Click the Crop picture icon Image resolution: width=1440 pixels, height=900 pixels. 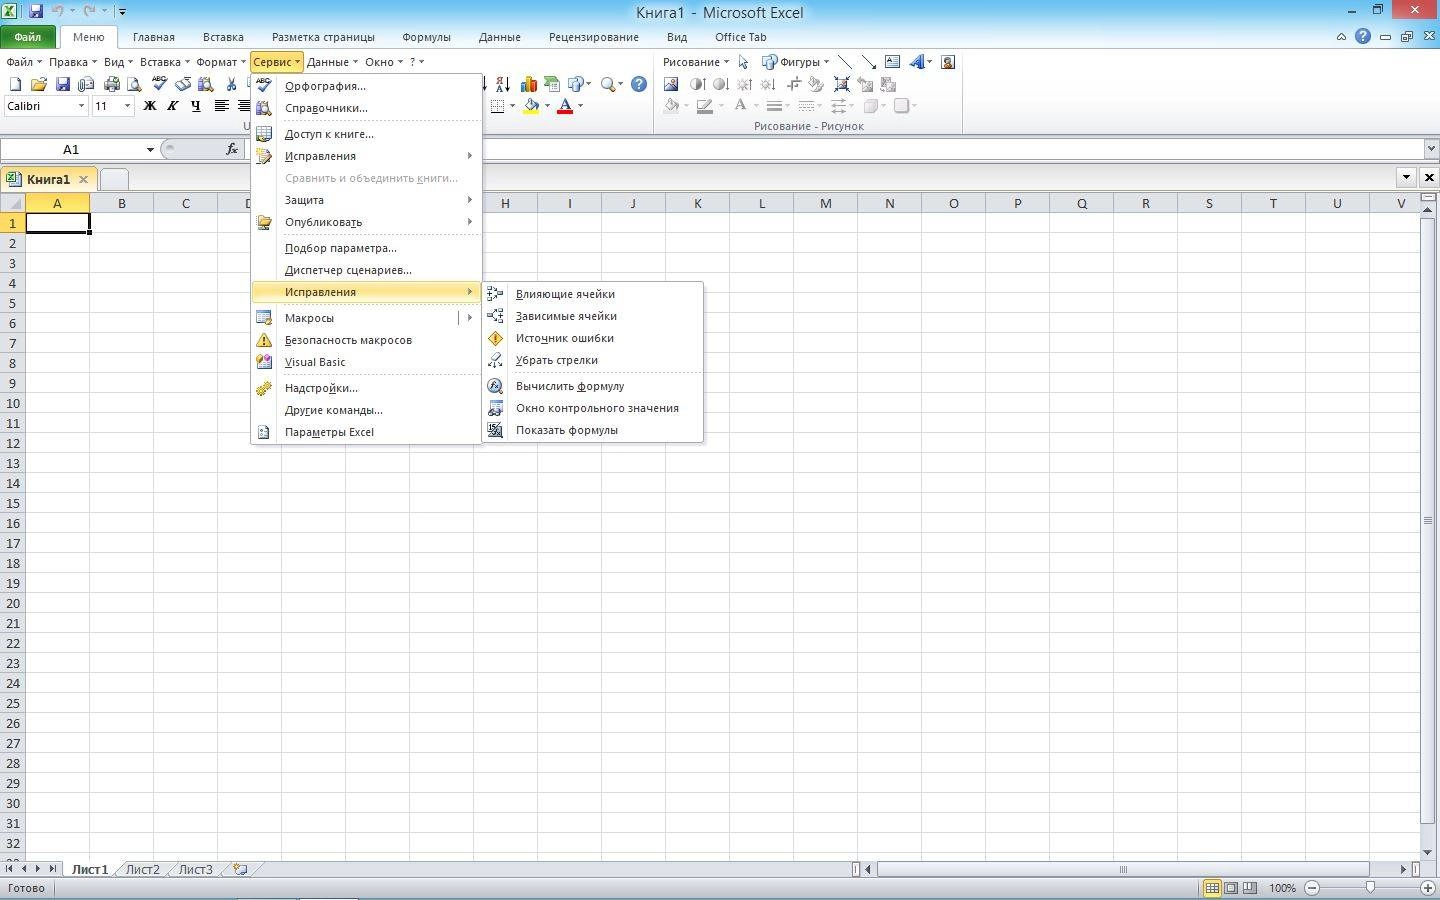click(x=794, y=85)
